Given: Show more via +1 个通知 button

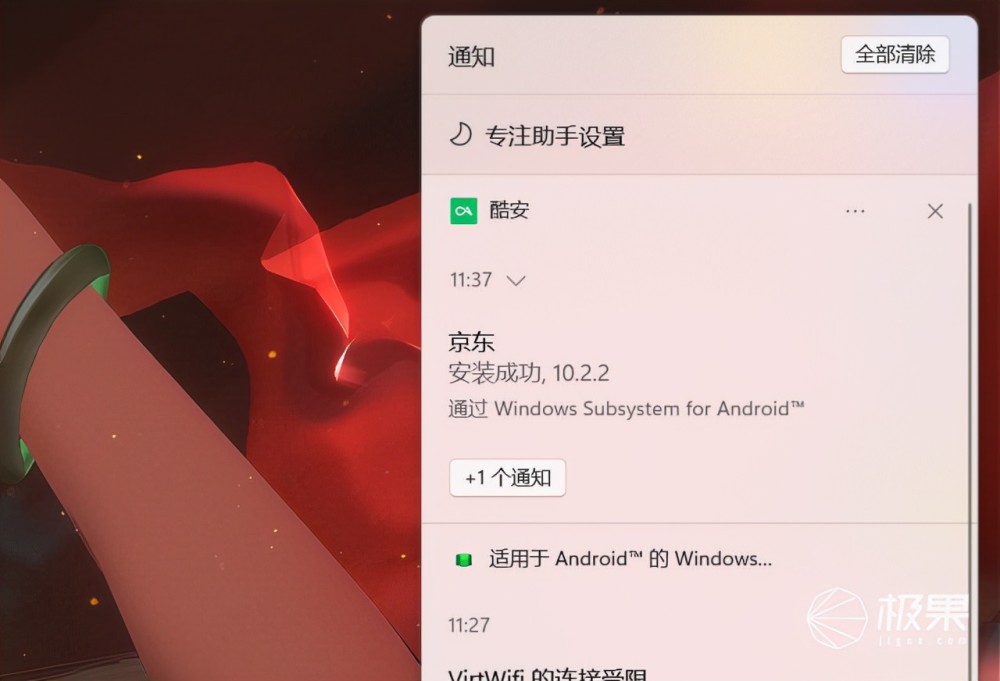Looking at the screenshot, I should click(x=508, y=478).
